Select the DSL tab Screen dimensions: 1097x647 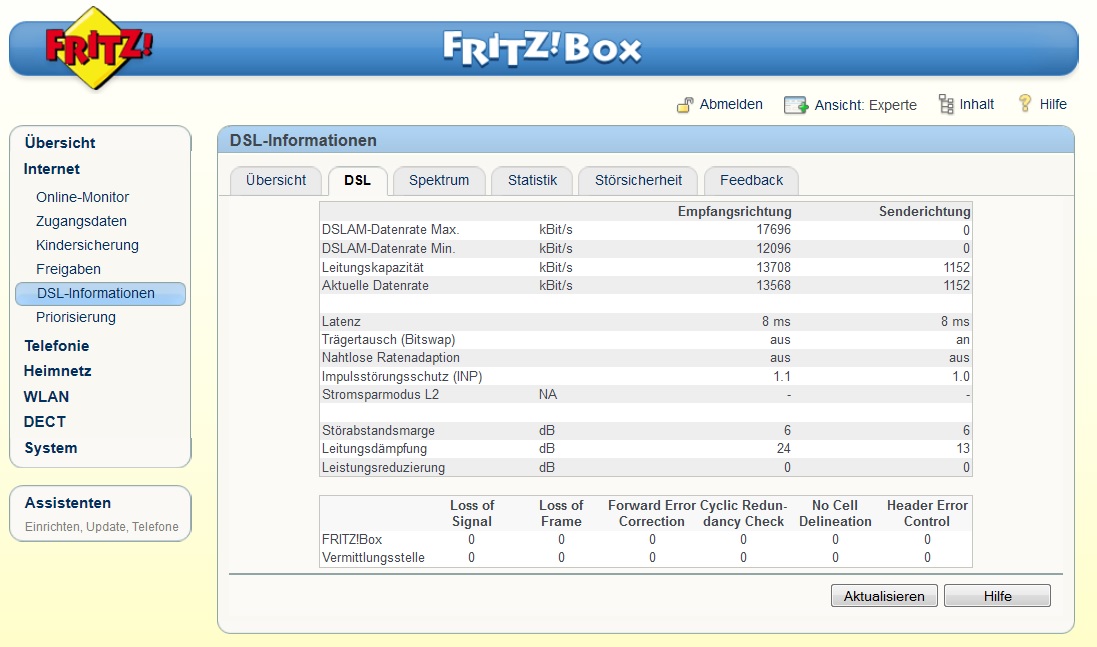358,180
